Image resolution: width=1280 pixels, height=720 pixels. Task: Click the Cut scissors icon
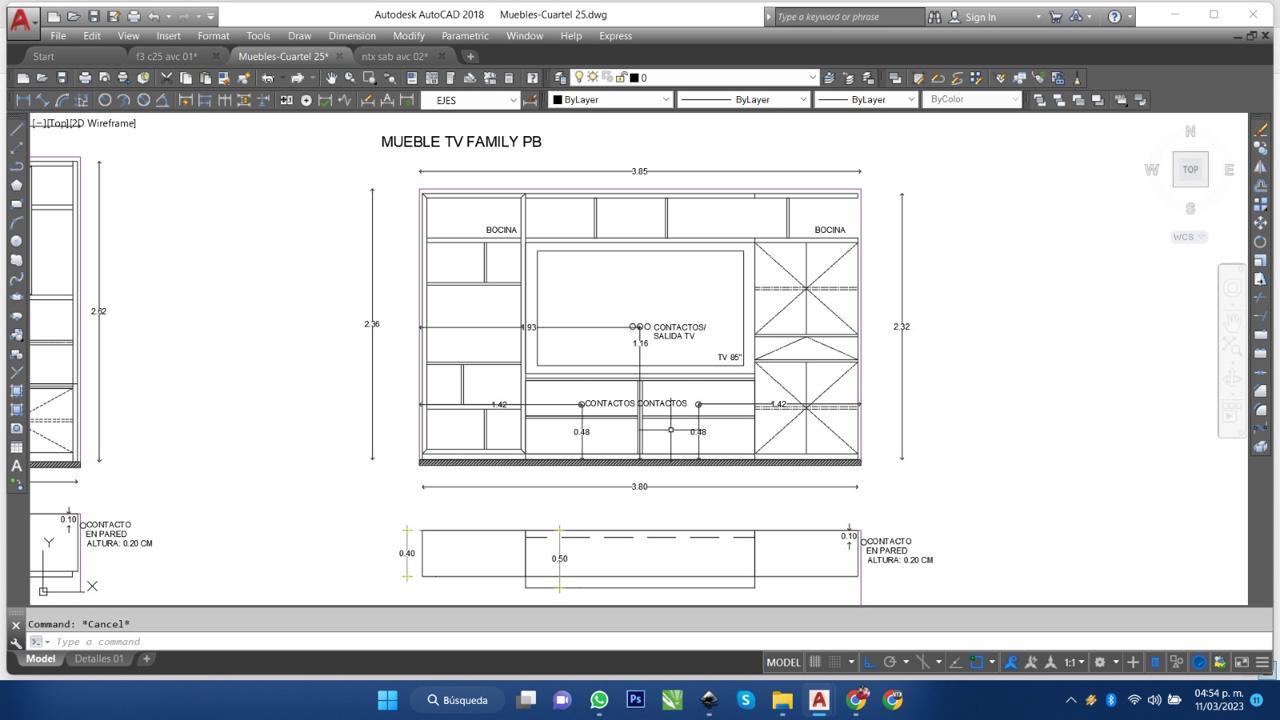point(167,78)
